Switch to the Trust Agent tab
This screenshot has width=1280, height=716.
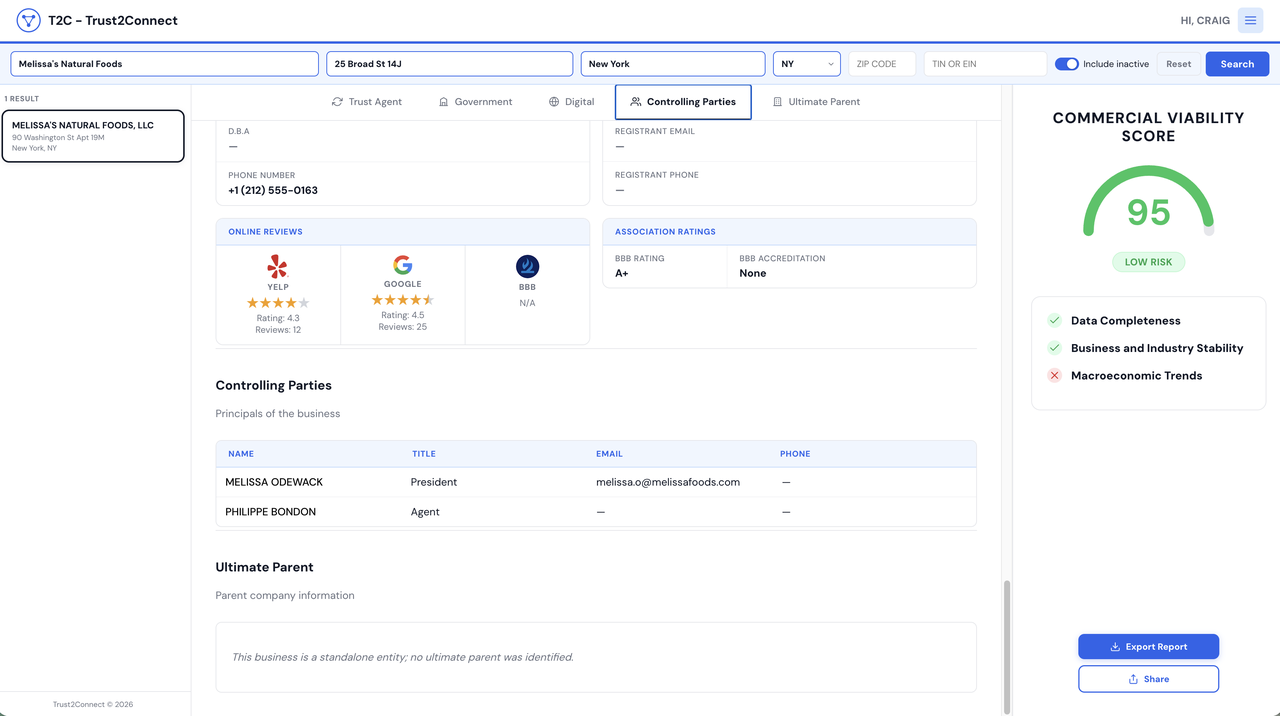click(367, 102)
